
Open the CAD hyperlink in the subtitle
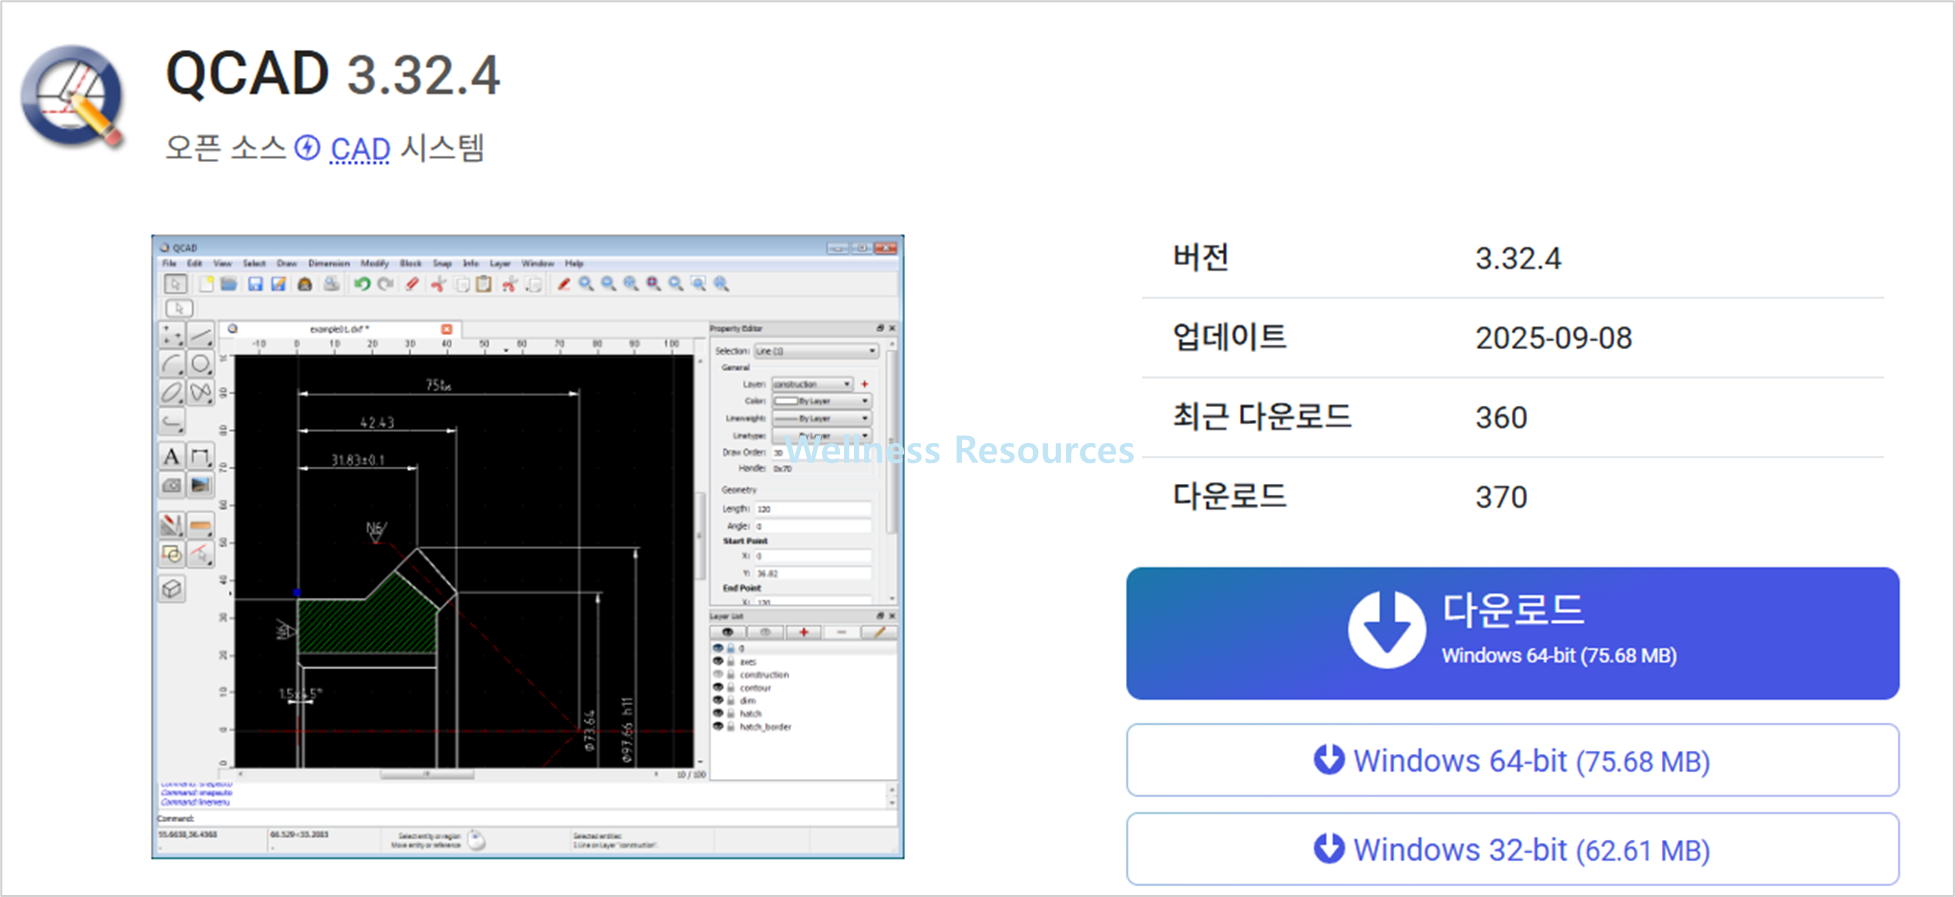(x=360, y=149)
